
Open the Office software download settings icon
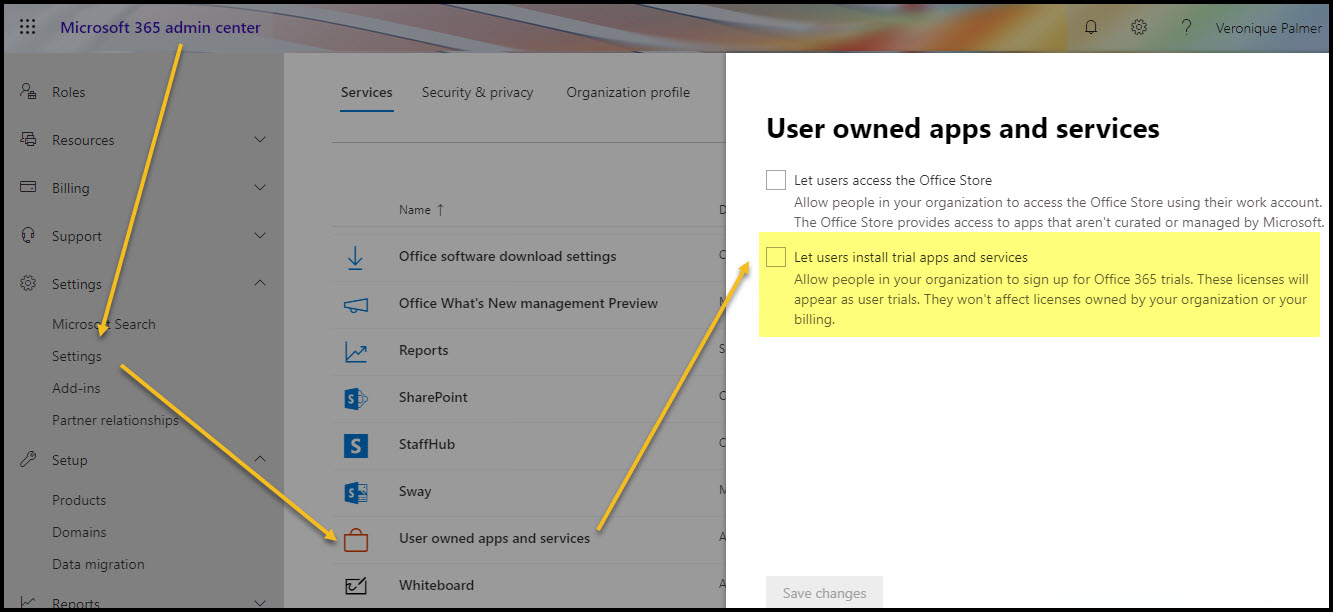click(x=355, y=256)
